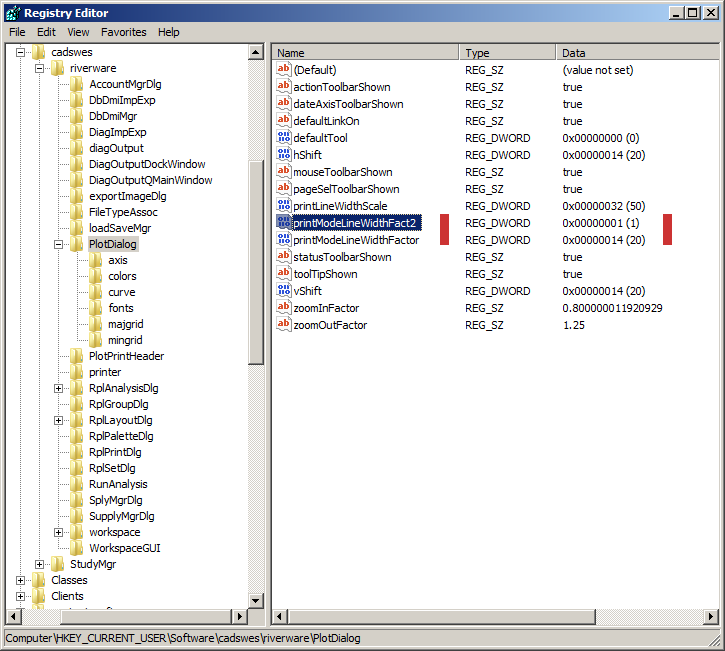The image size is (725, 651).
Task: Click the colors folder icon
Action: pos(96,276)
